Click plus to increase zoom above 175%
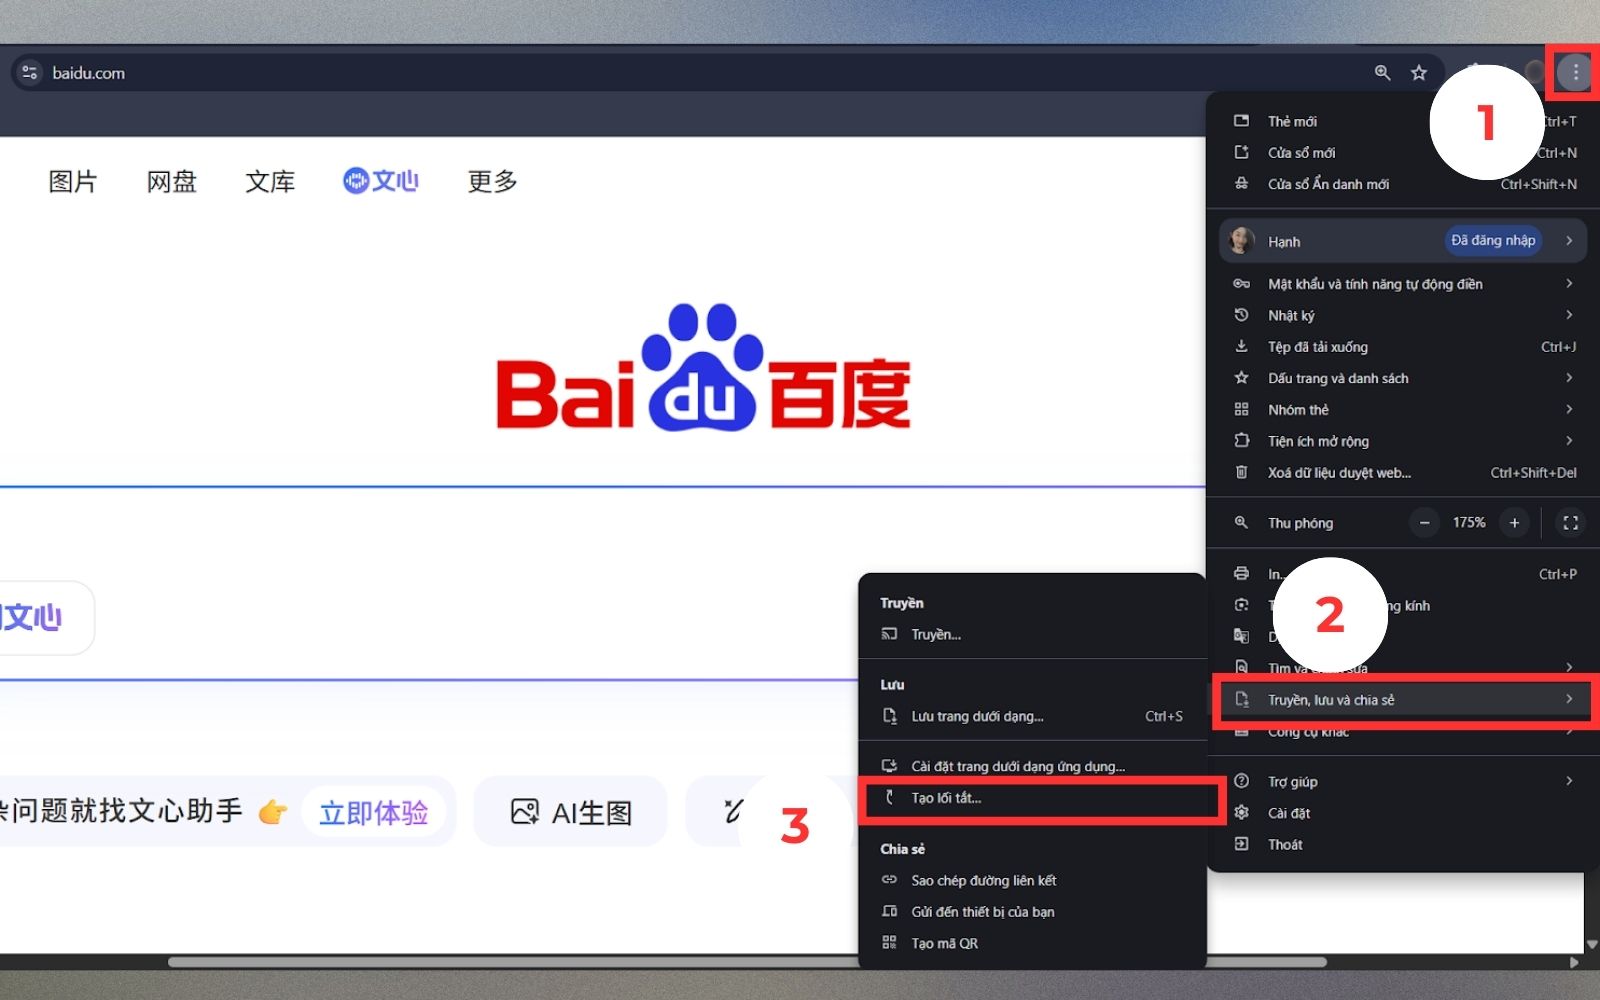This screenshot has width=1600, height=1000. [1514, 522]
